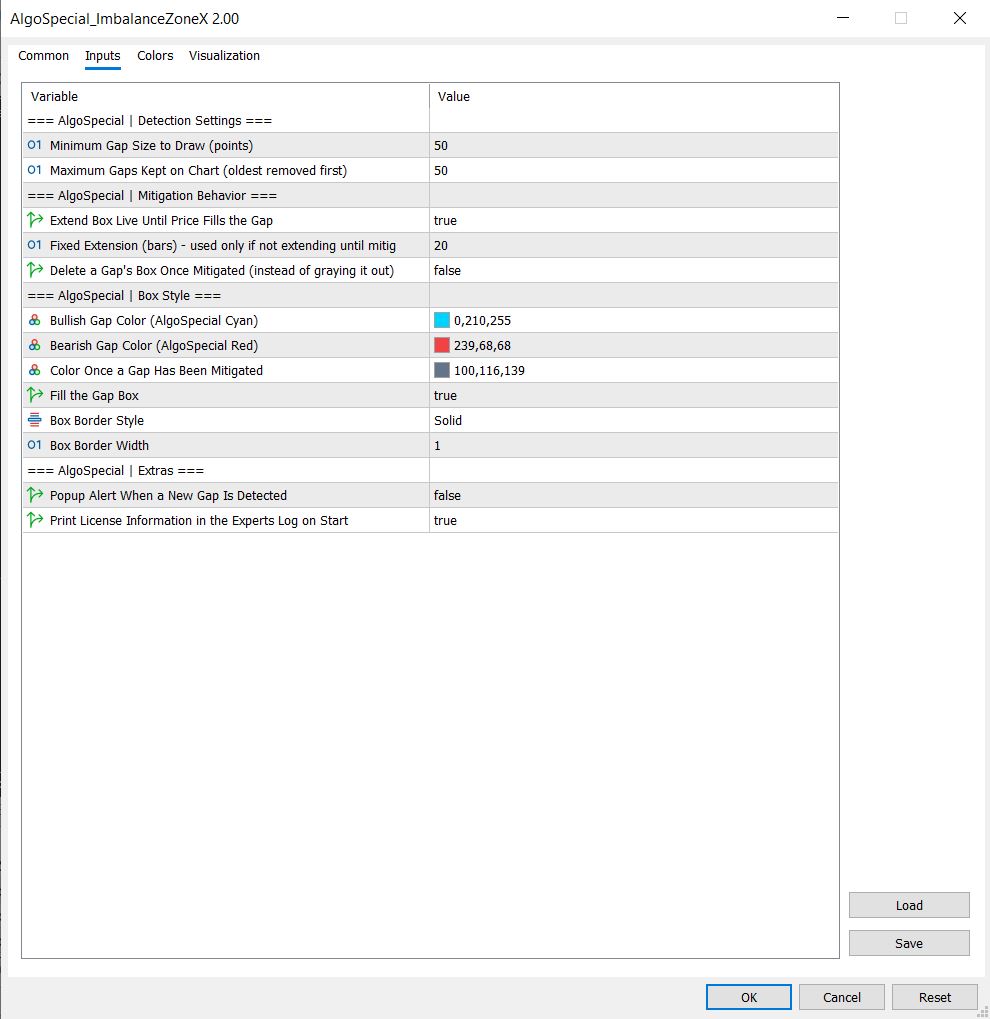Click the Cancel button
Screen dimensions: 990x1019
[x=842, y=997]
